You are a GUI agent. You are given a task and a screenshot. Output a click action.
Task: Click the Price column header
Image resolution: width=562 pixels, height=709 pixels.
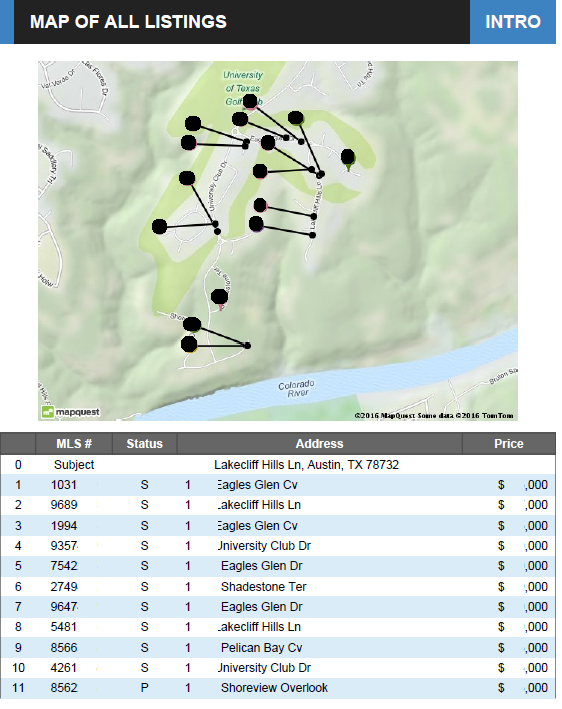tap(509, 444)
